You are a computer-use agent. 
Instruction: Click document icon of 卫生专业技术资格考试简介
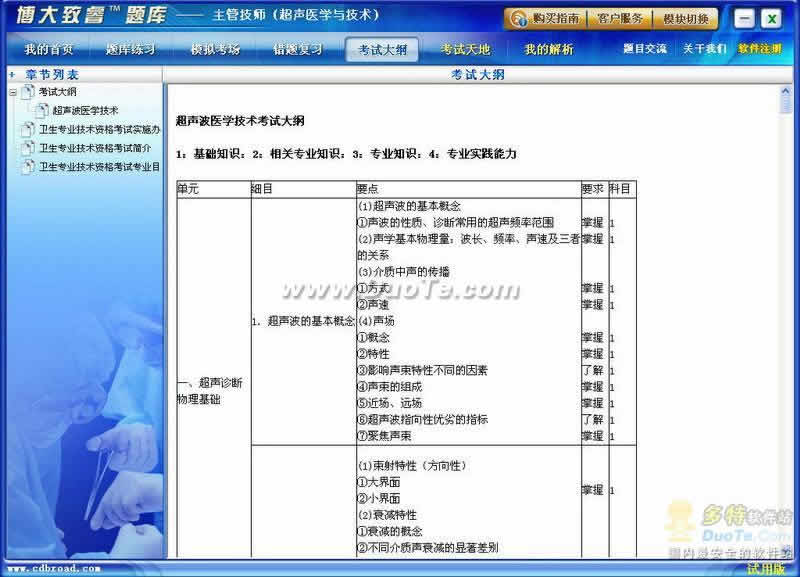pyautogui.click(x=27, y=148)
